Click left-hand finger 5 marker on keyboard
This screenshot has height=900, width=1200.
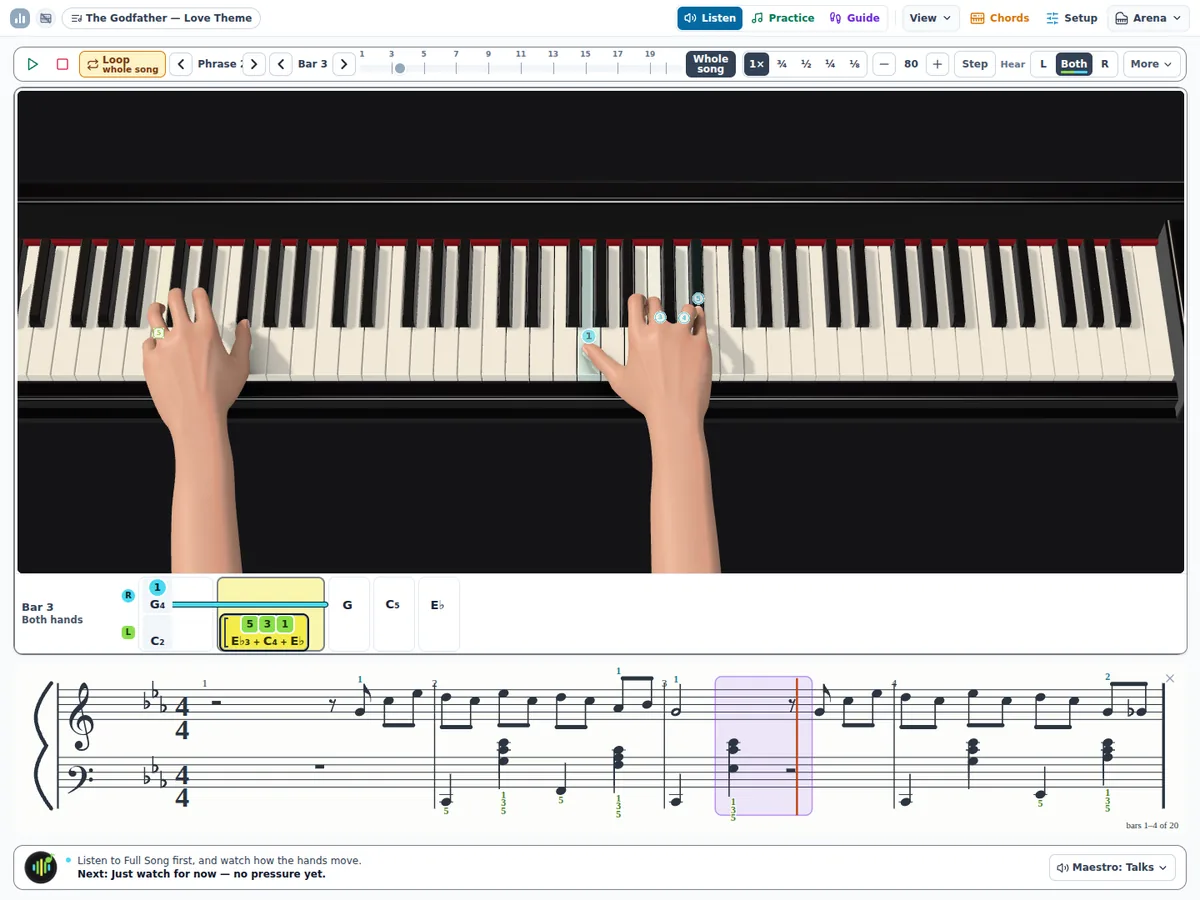(158, 333)
